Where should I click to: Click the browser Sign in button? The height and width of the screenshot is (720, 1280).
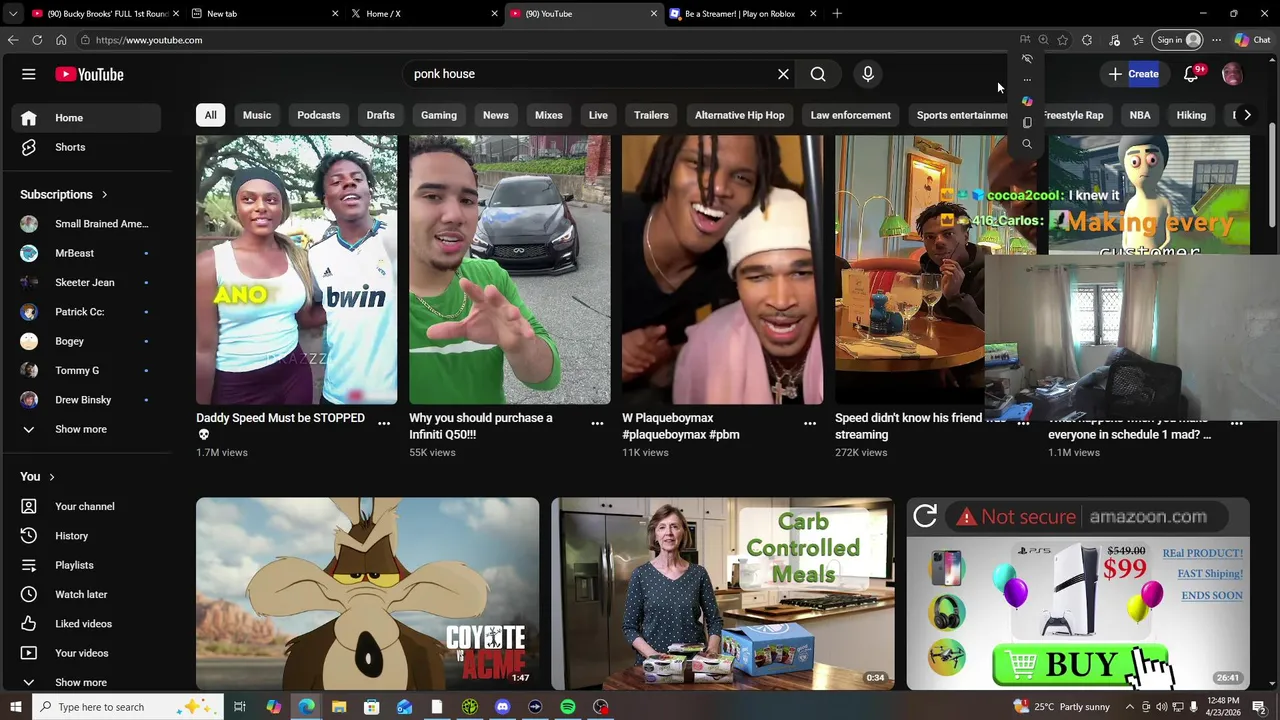click(x=1177, y=40)
